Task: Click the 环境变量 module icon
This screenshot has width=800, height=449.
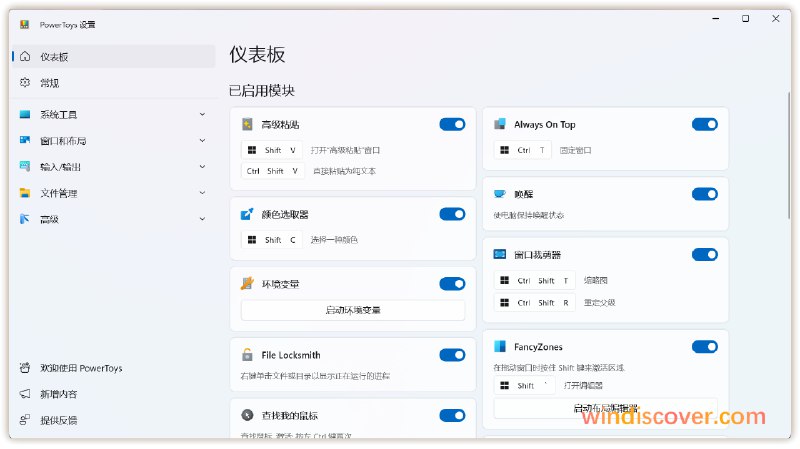Action: point(247,284)
